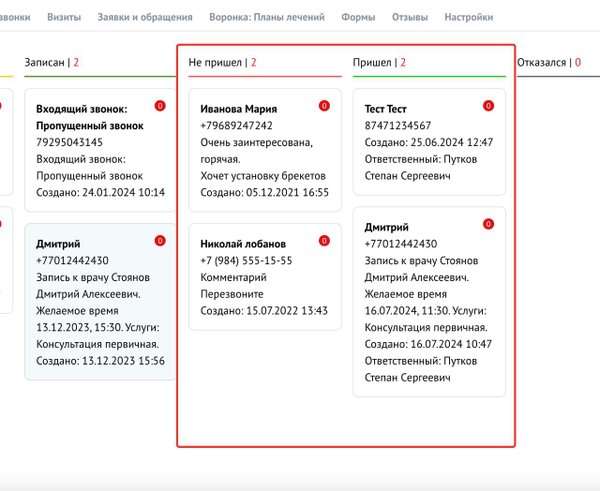Go to the Формы tab

358,17
